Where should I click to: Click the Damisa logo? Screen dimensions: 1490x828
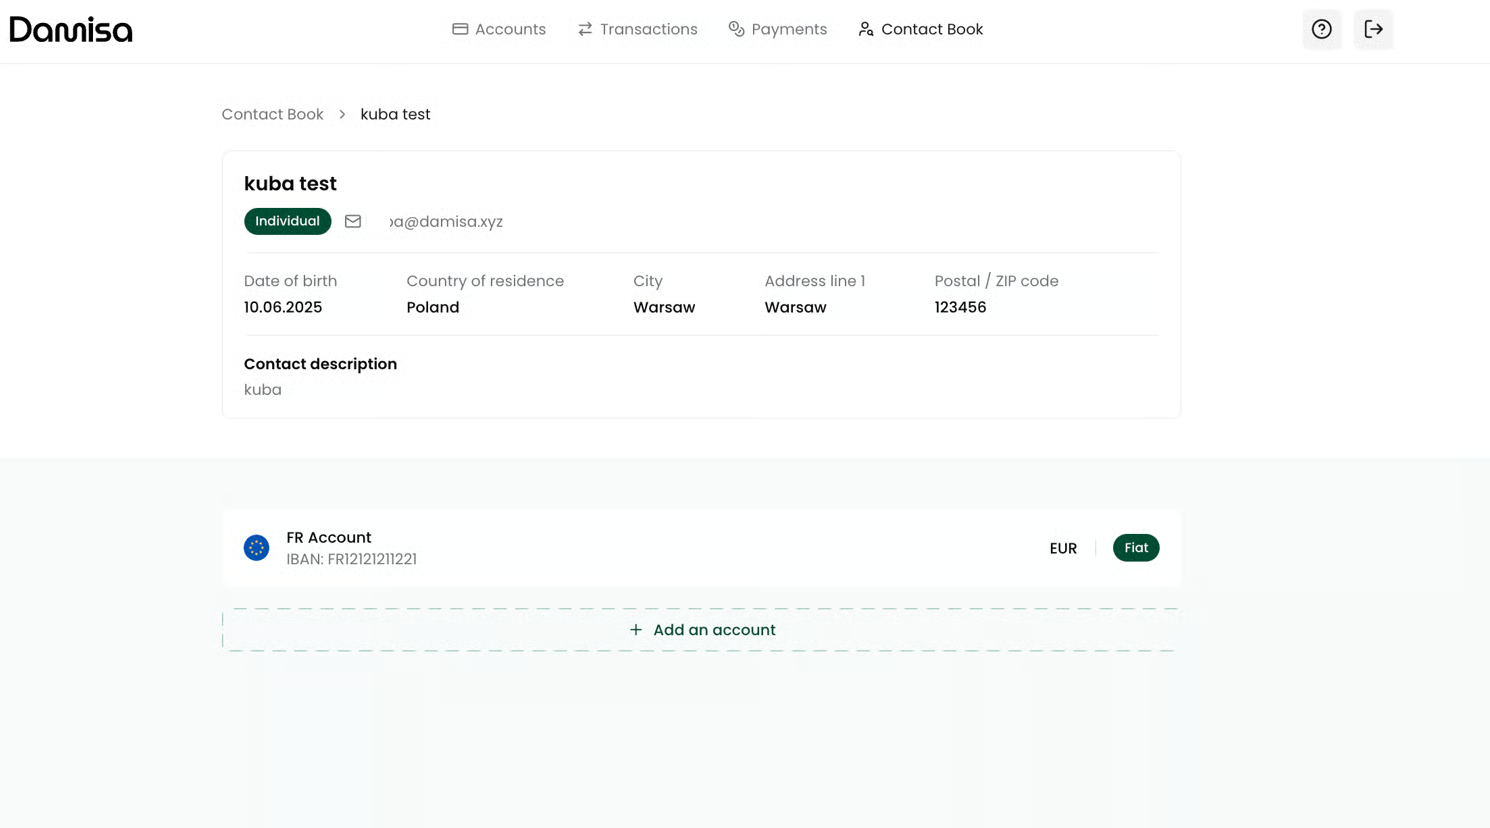71,30
